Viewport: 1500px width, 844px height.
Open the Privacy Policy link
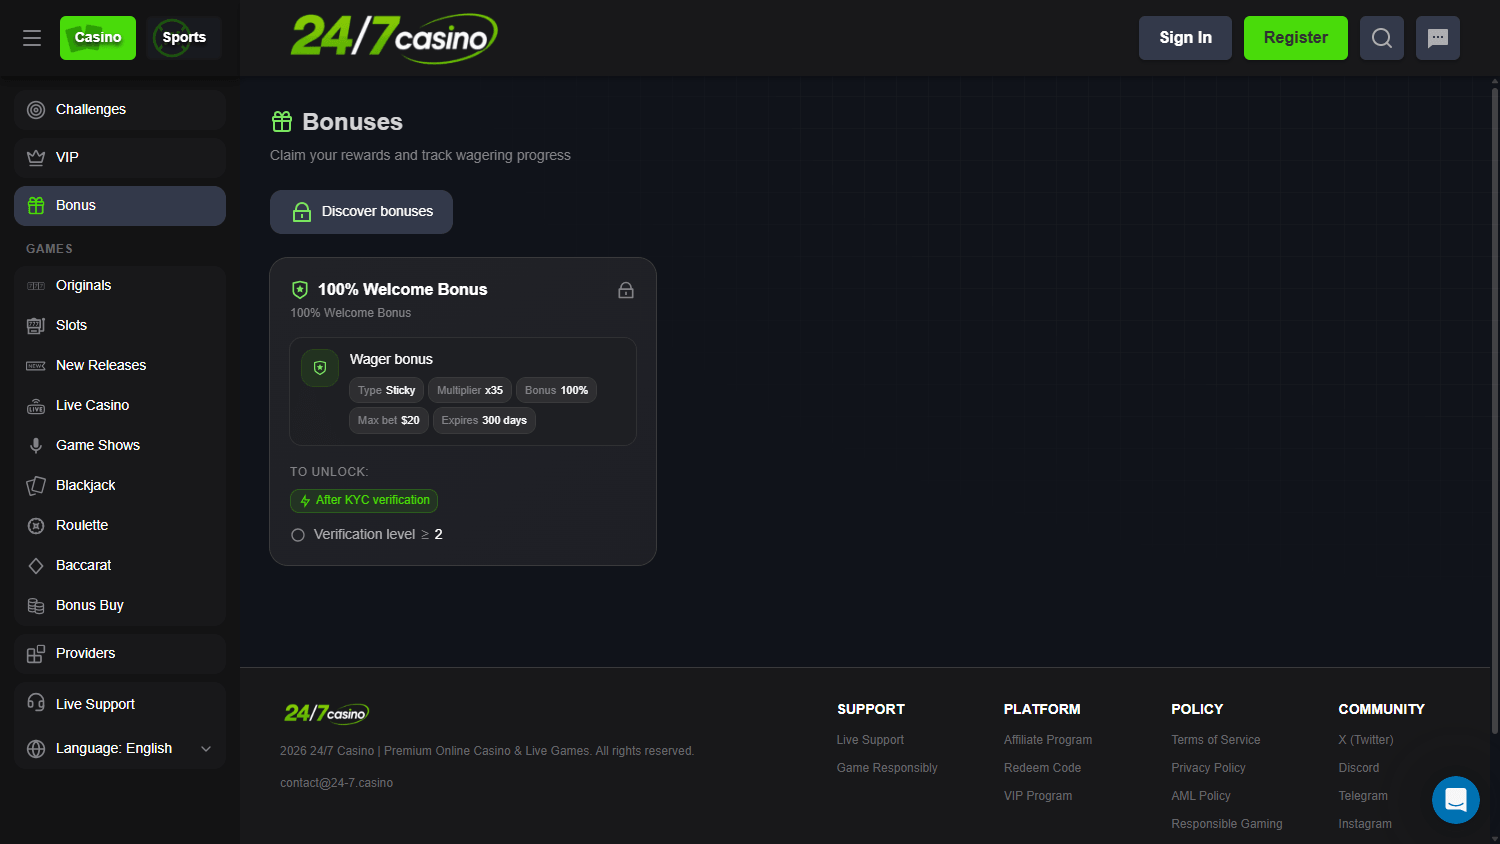click(1208, 768)
